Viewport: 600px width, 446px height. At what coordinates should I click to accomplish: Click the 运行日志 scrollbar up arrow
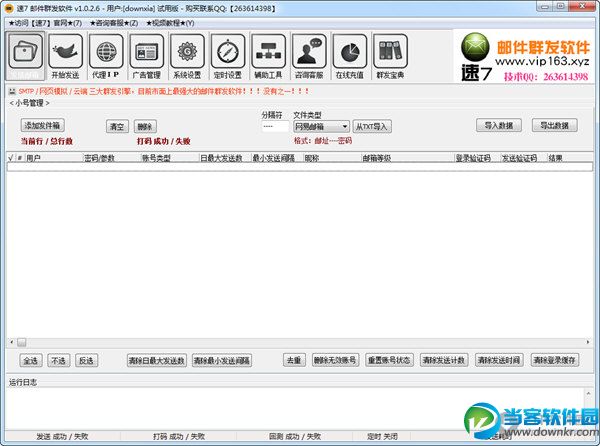[589, 394]
